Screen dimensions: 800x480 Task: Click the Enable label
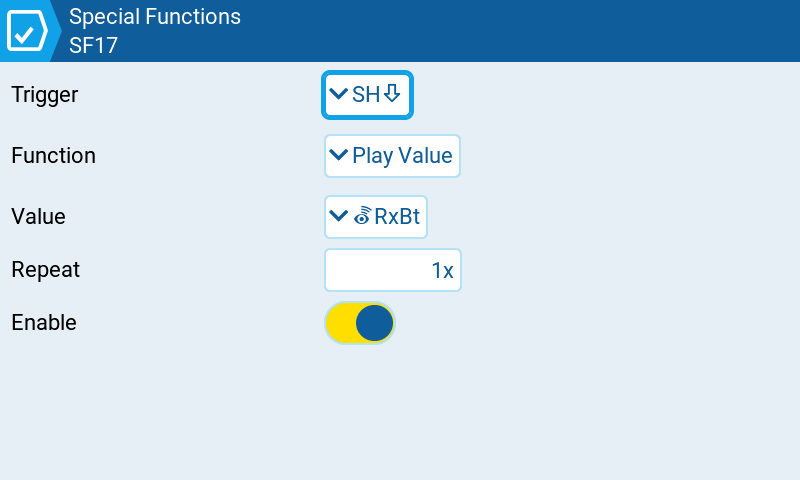click(44, 323)
